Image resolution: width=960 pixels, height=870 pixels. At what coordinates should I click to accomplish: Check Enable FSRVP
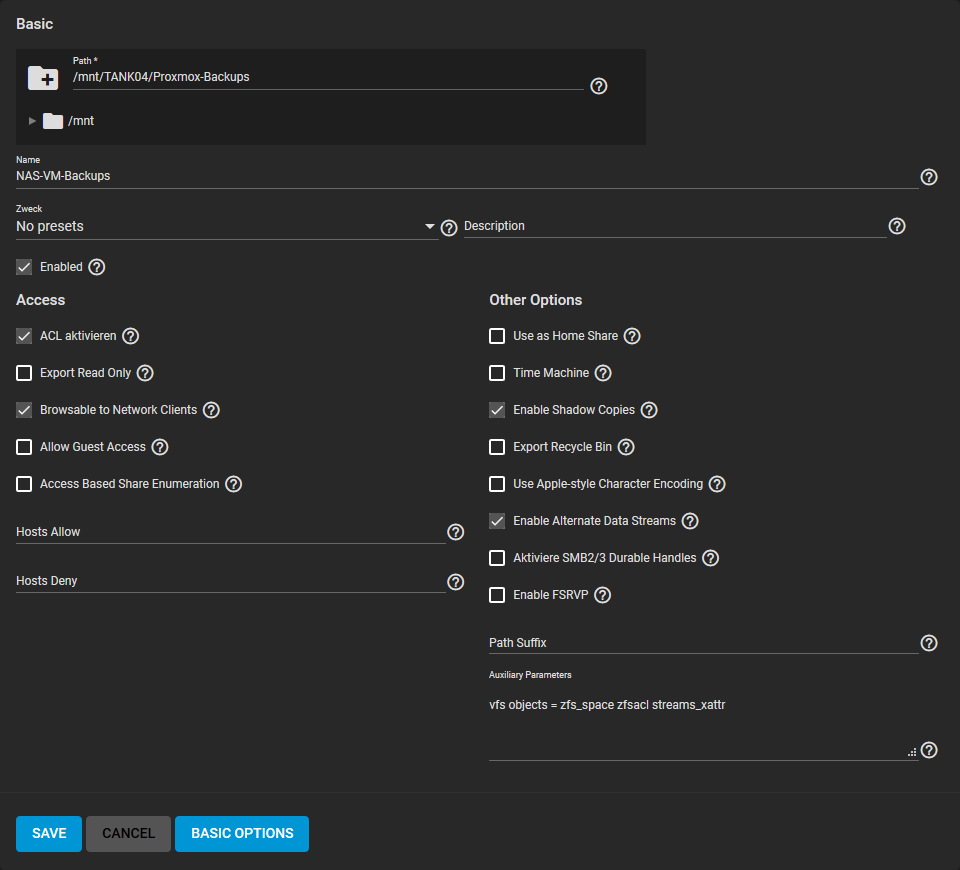497,594
